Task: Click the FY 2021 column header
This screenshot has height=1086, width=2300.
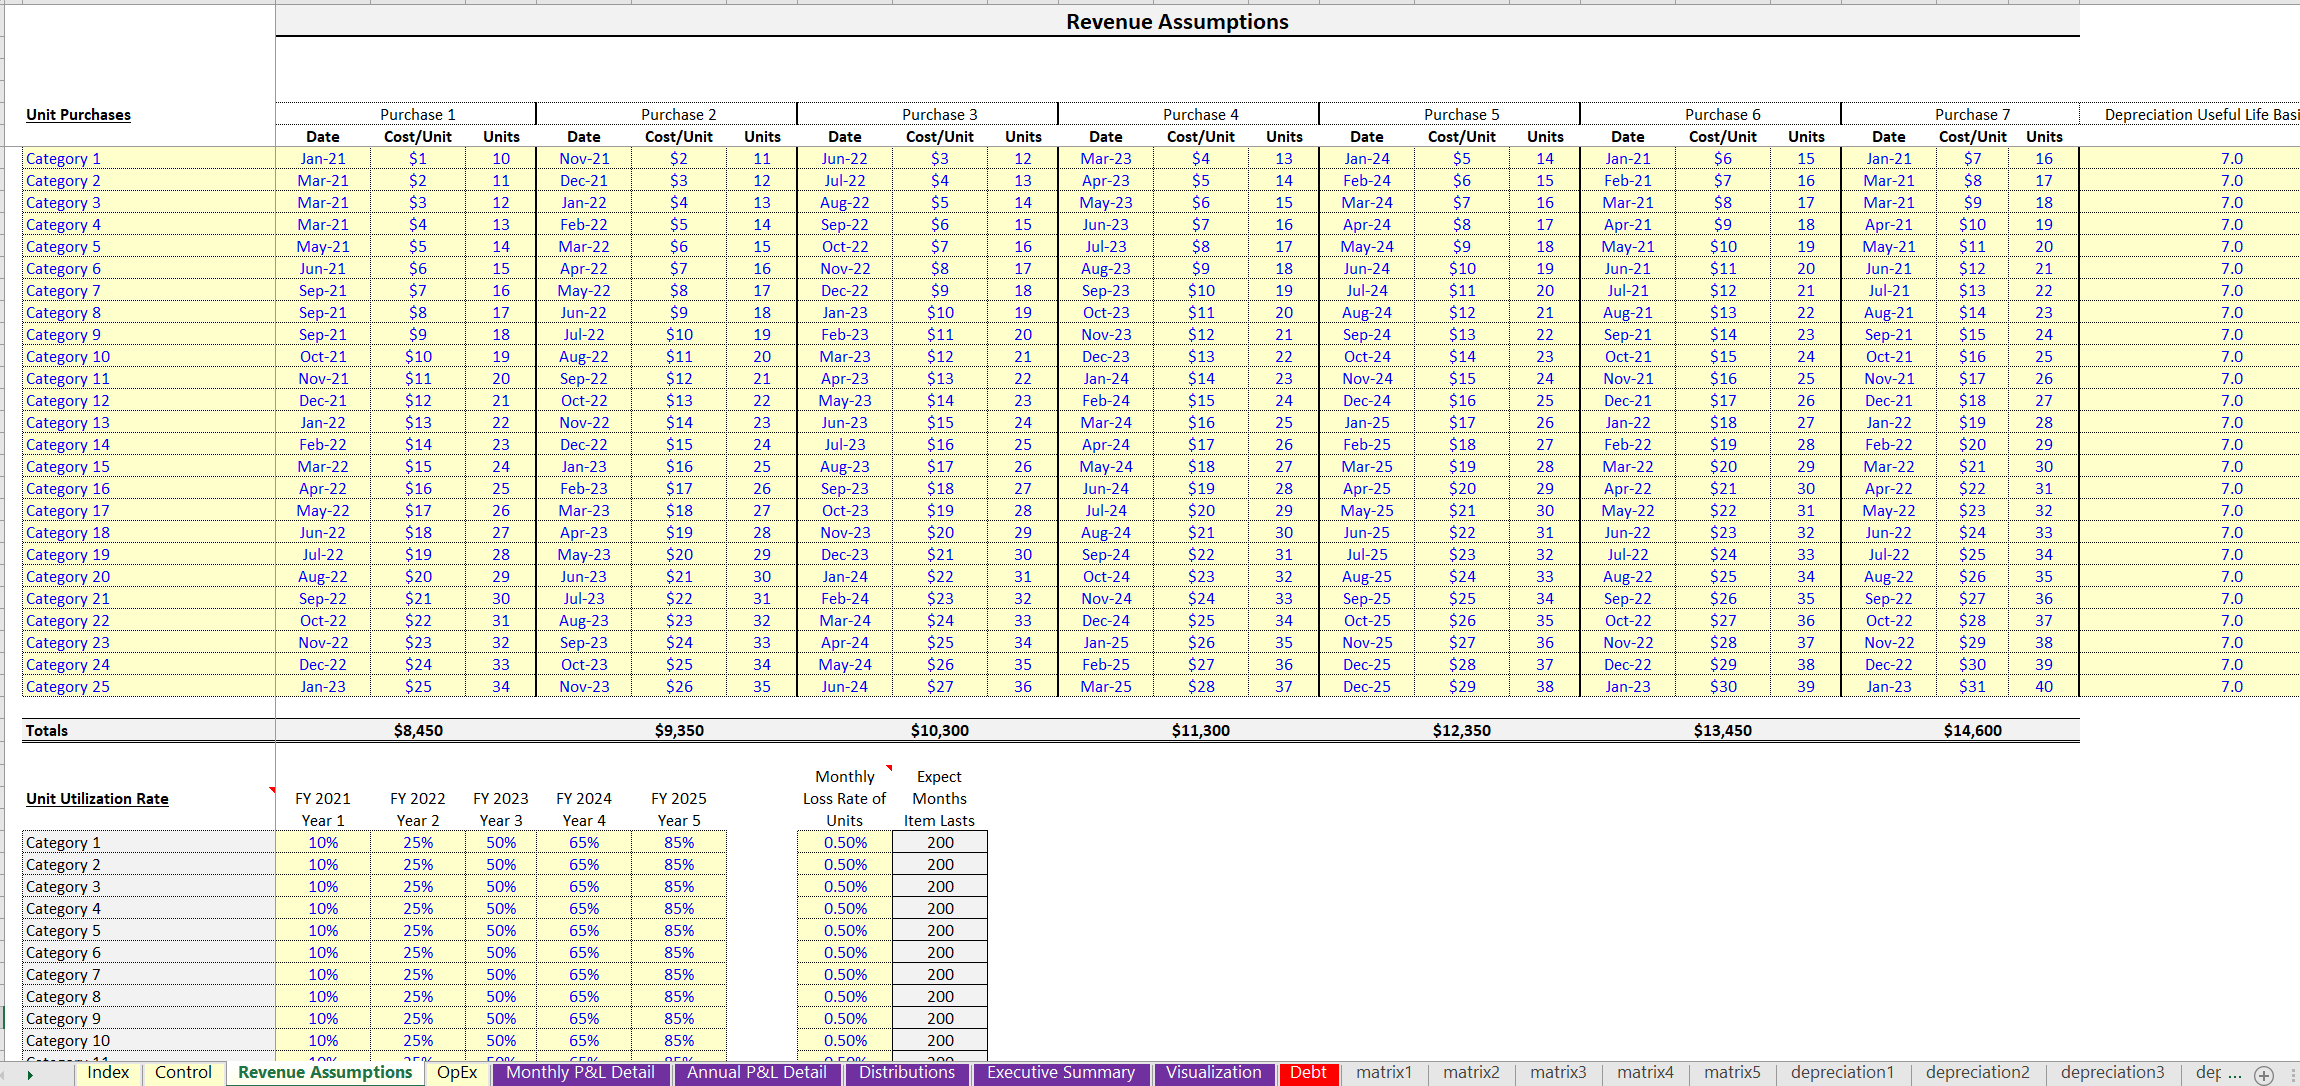Action: tap(323, 799)
